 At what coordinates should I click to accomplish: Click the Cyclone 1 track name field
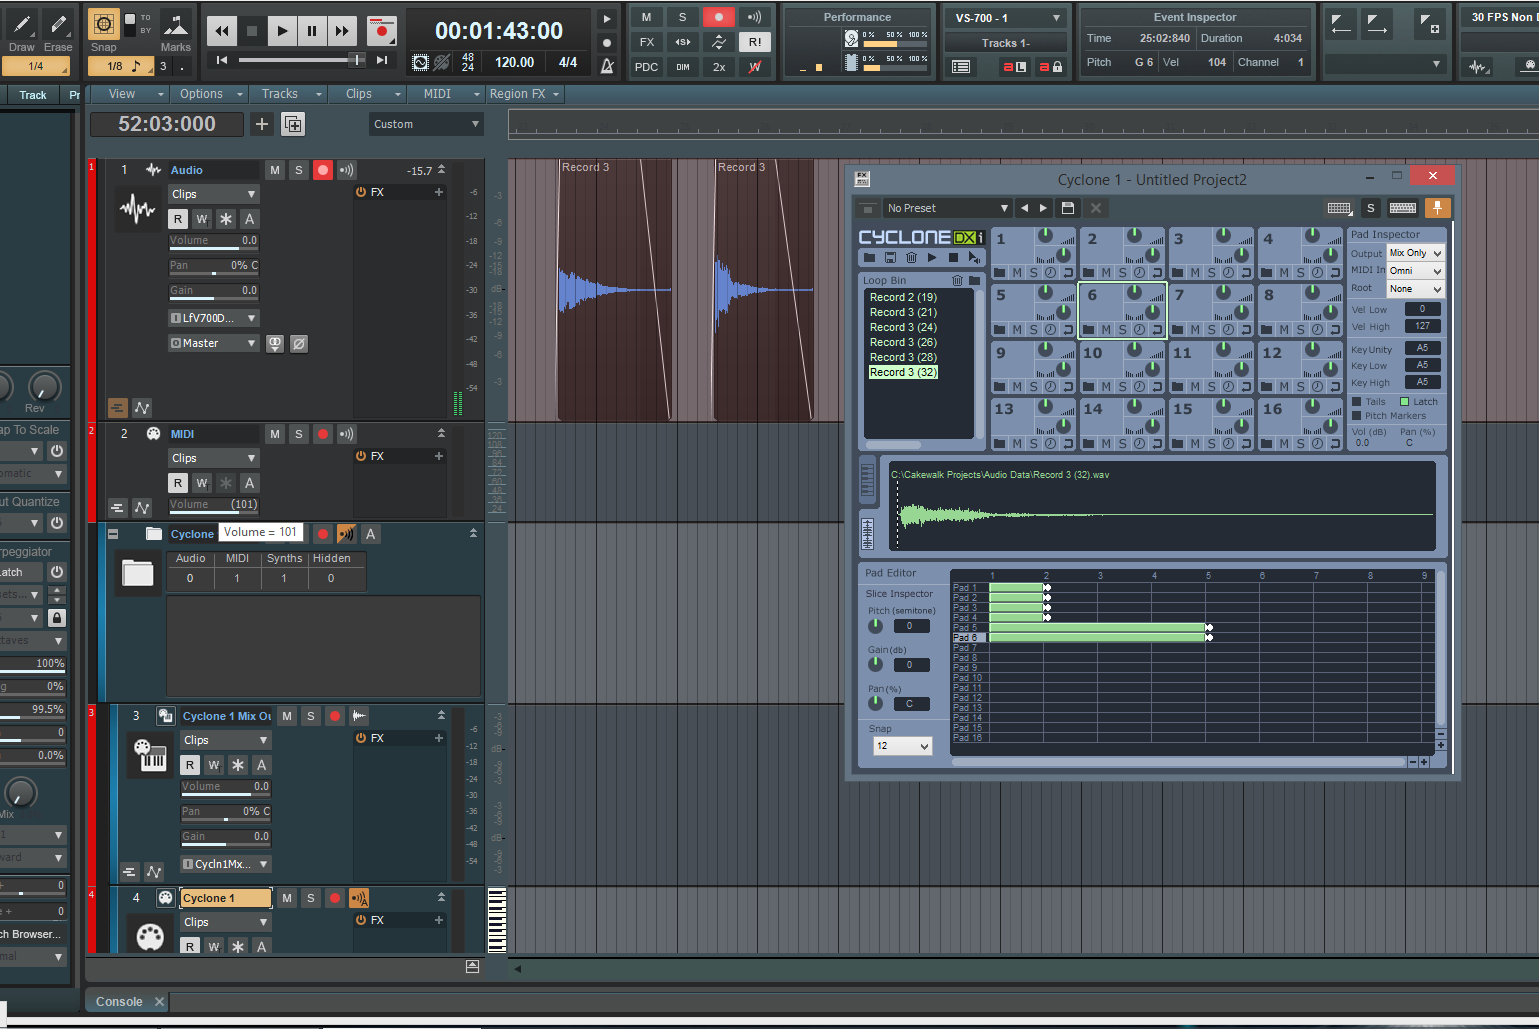pyautogui.click(x=226, y=898)
